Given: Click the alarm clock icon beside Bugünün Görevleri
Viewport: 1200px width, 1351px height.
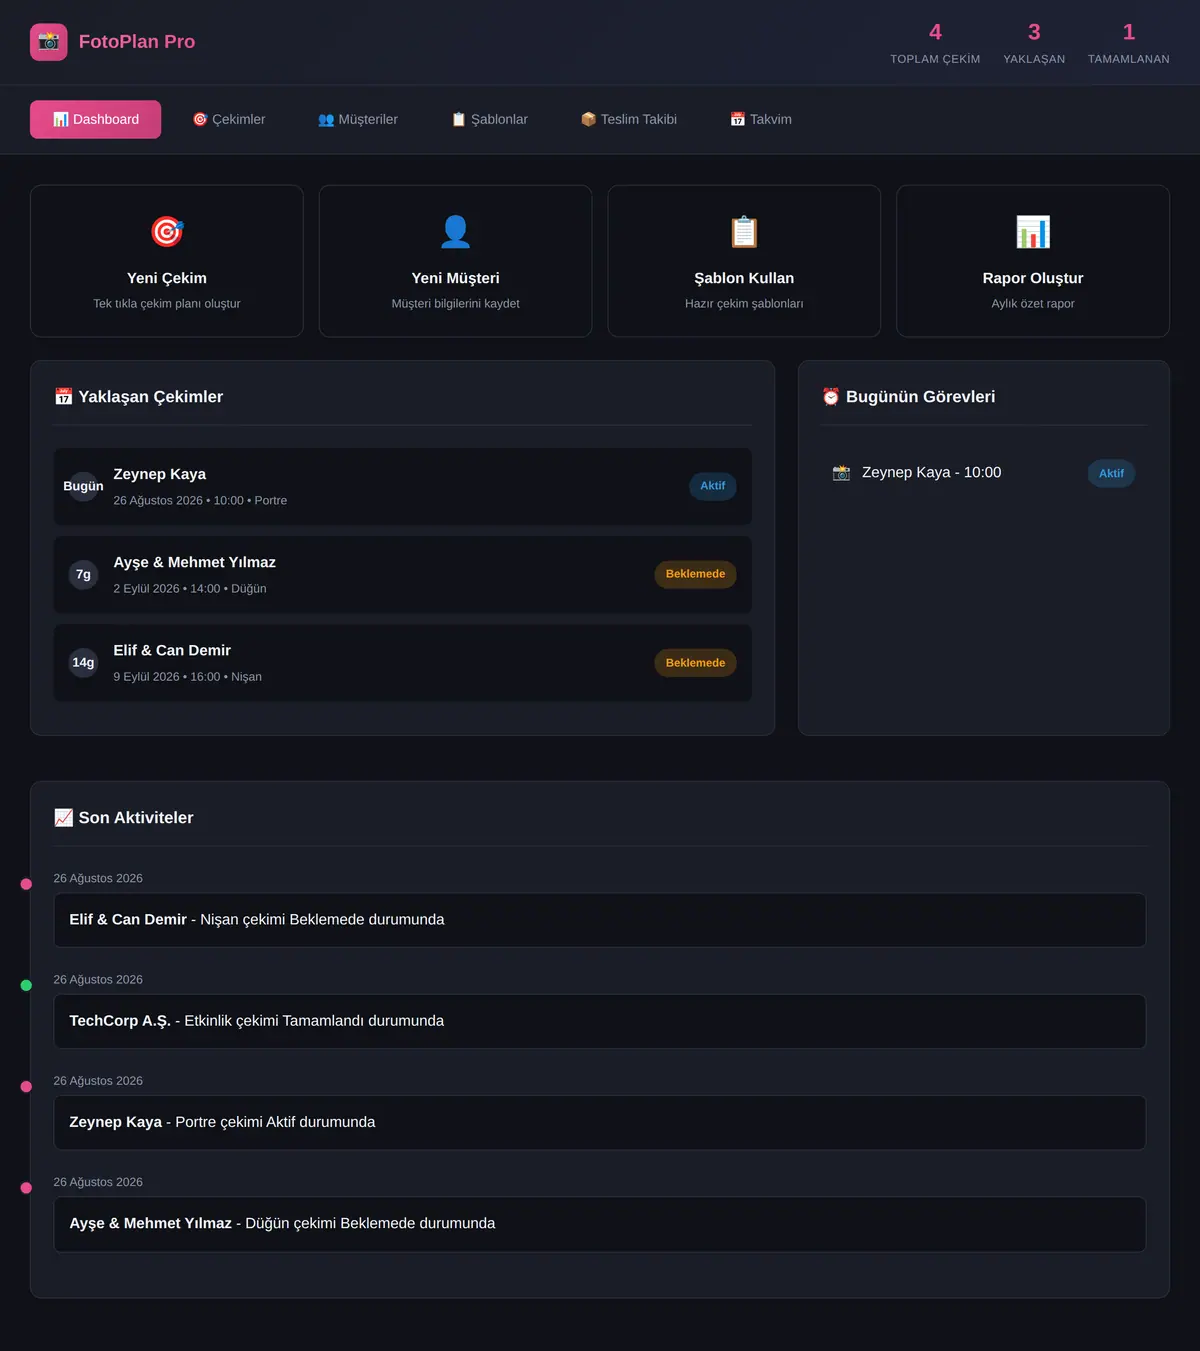Looking at the screenshot, I should [831, 397].
